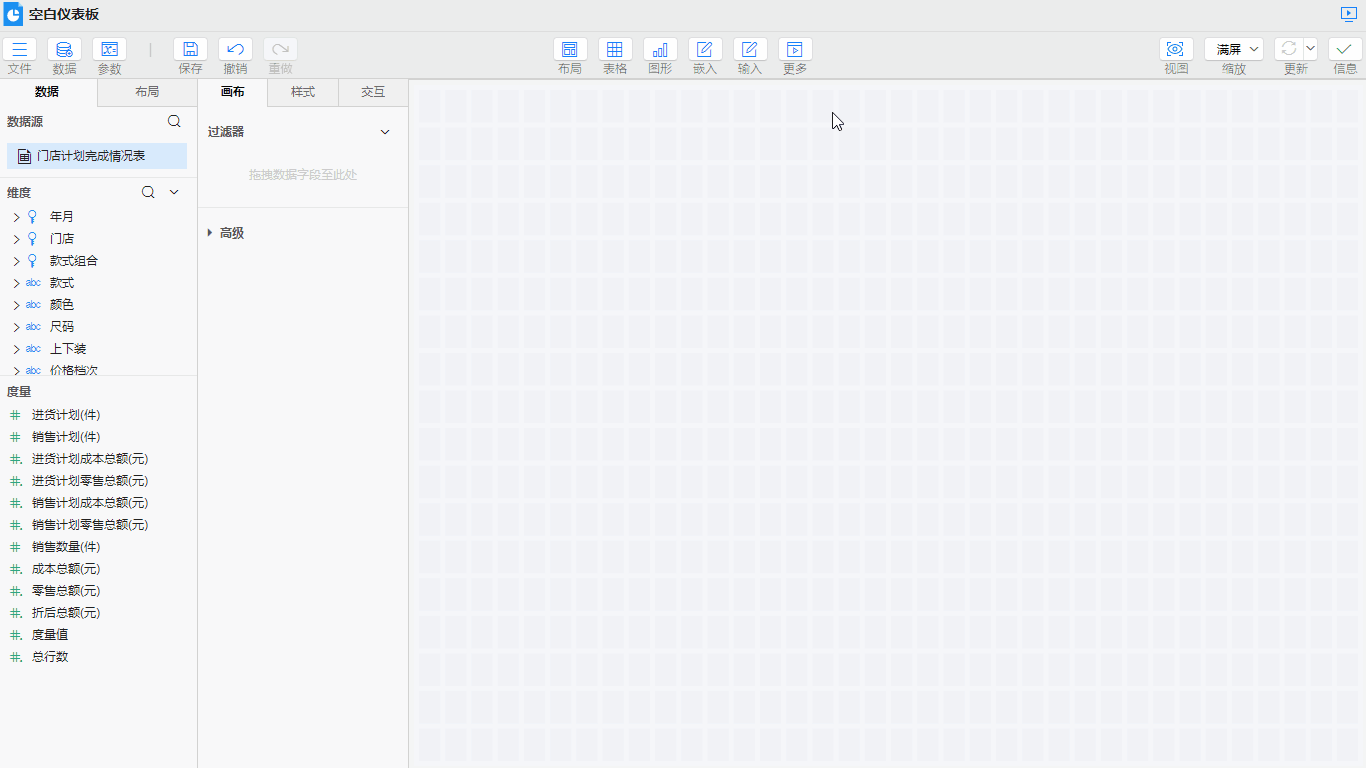1366x768 pixels.
Task: Click the search icon beside 数据源
Action: [174, 121]
